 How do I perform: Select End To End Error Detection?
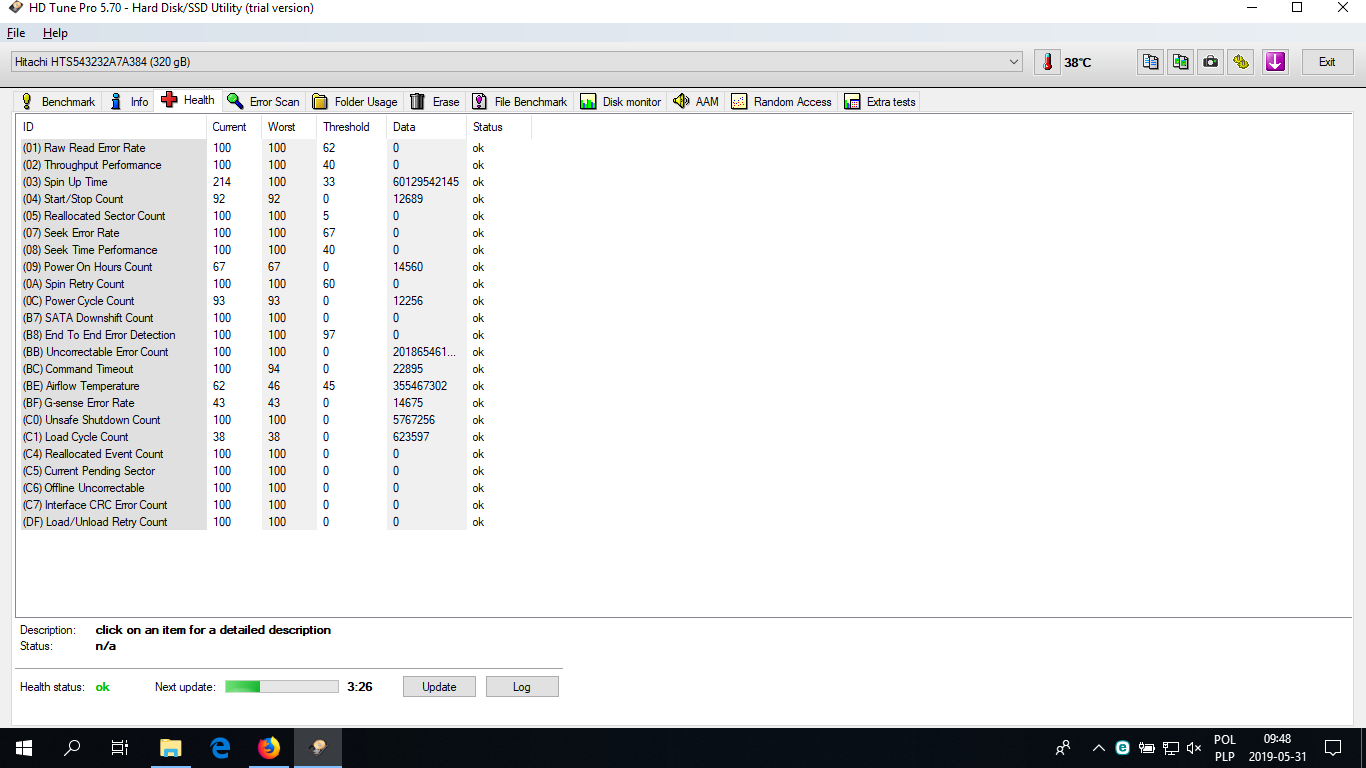[x=275, y=335]
